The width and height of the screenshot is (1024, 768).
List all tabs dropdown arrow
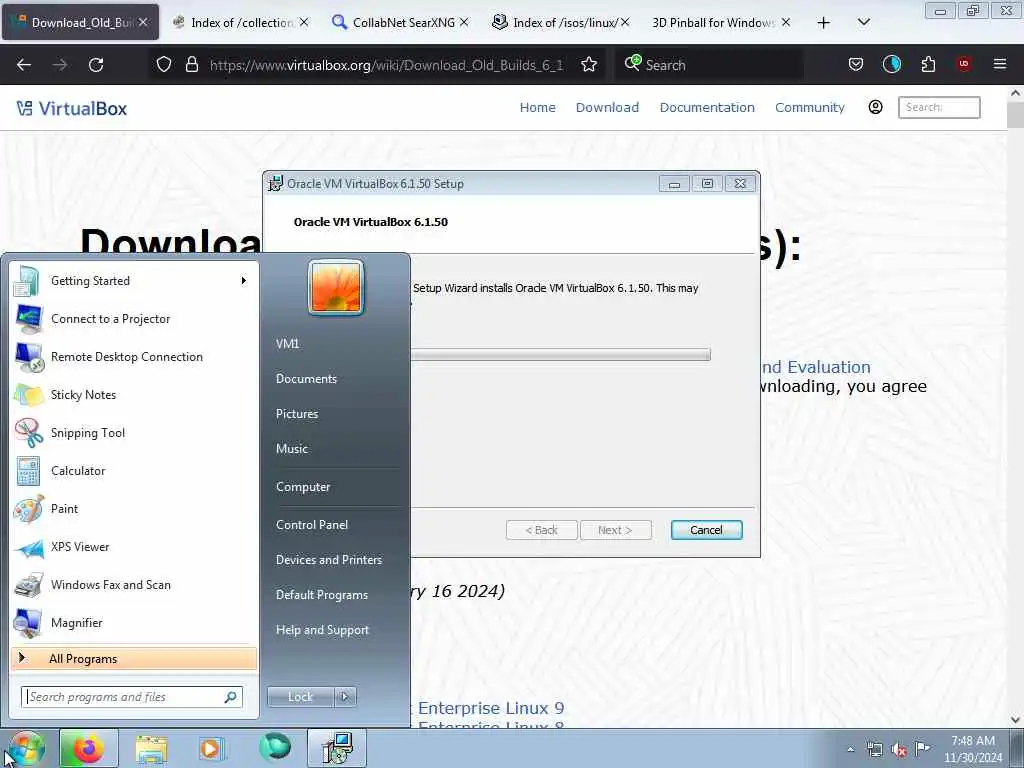point(864,22)
